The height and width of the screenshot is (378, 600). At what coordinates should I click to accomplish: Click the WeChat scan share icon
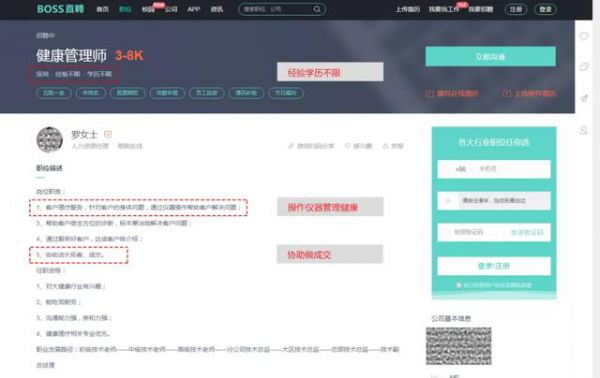click(291, 146)
